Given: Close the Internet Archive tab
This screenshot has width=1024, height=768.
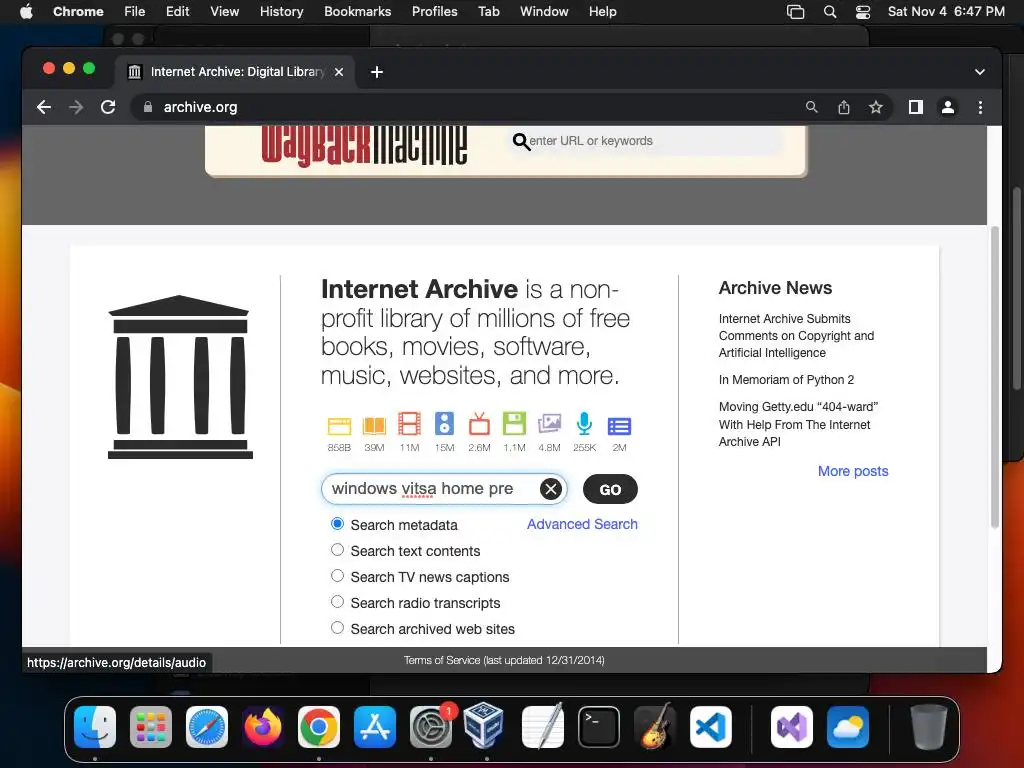Looking at the screenshot, I should click(339, 72).
